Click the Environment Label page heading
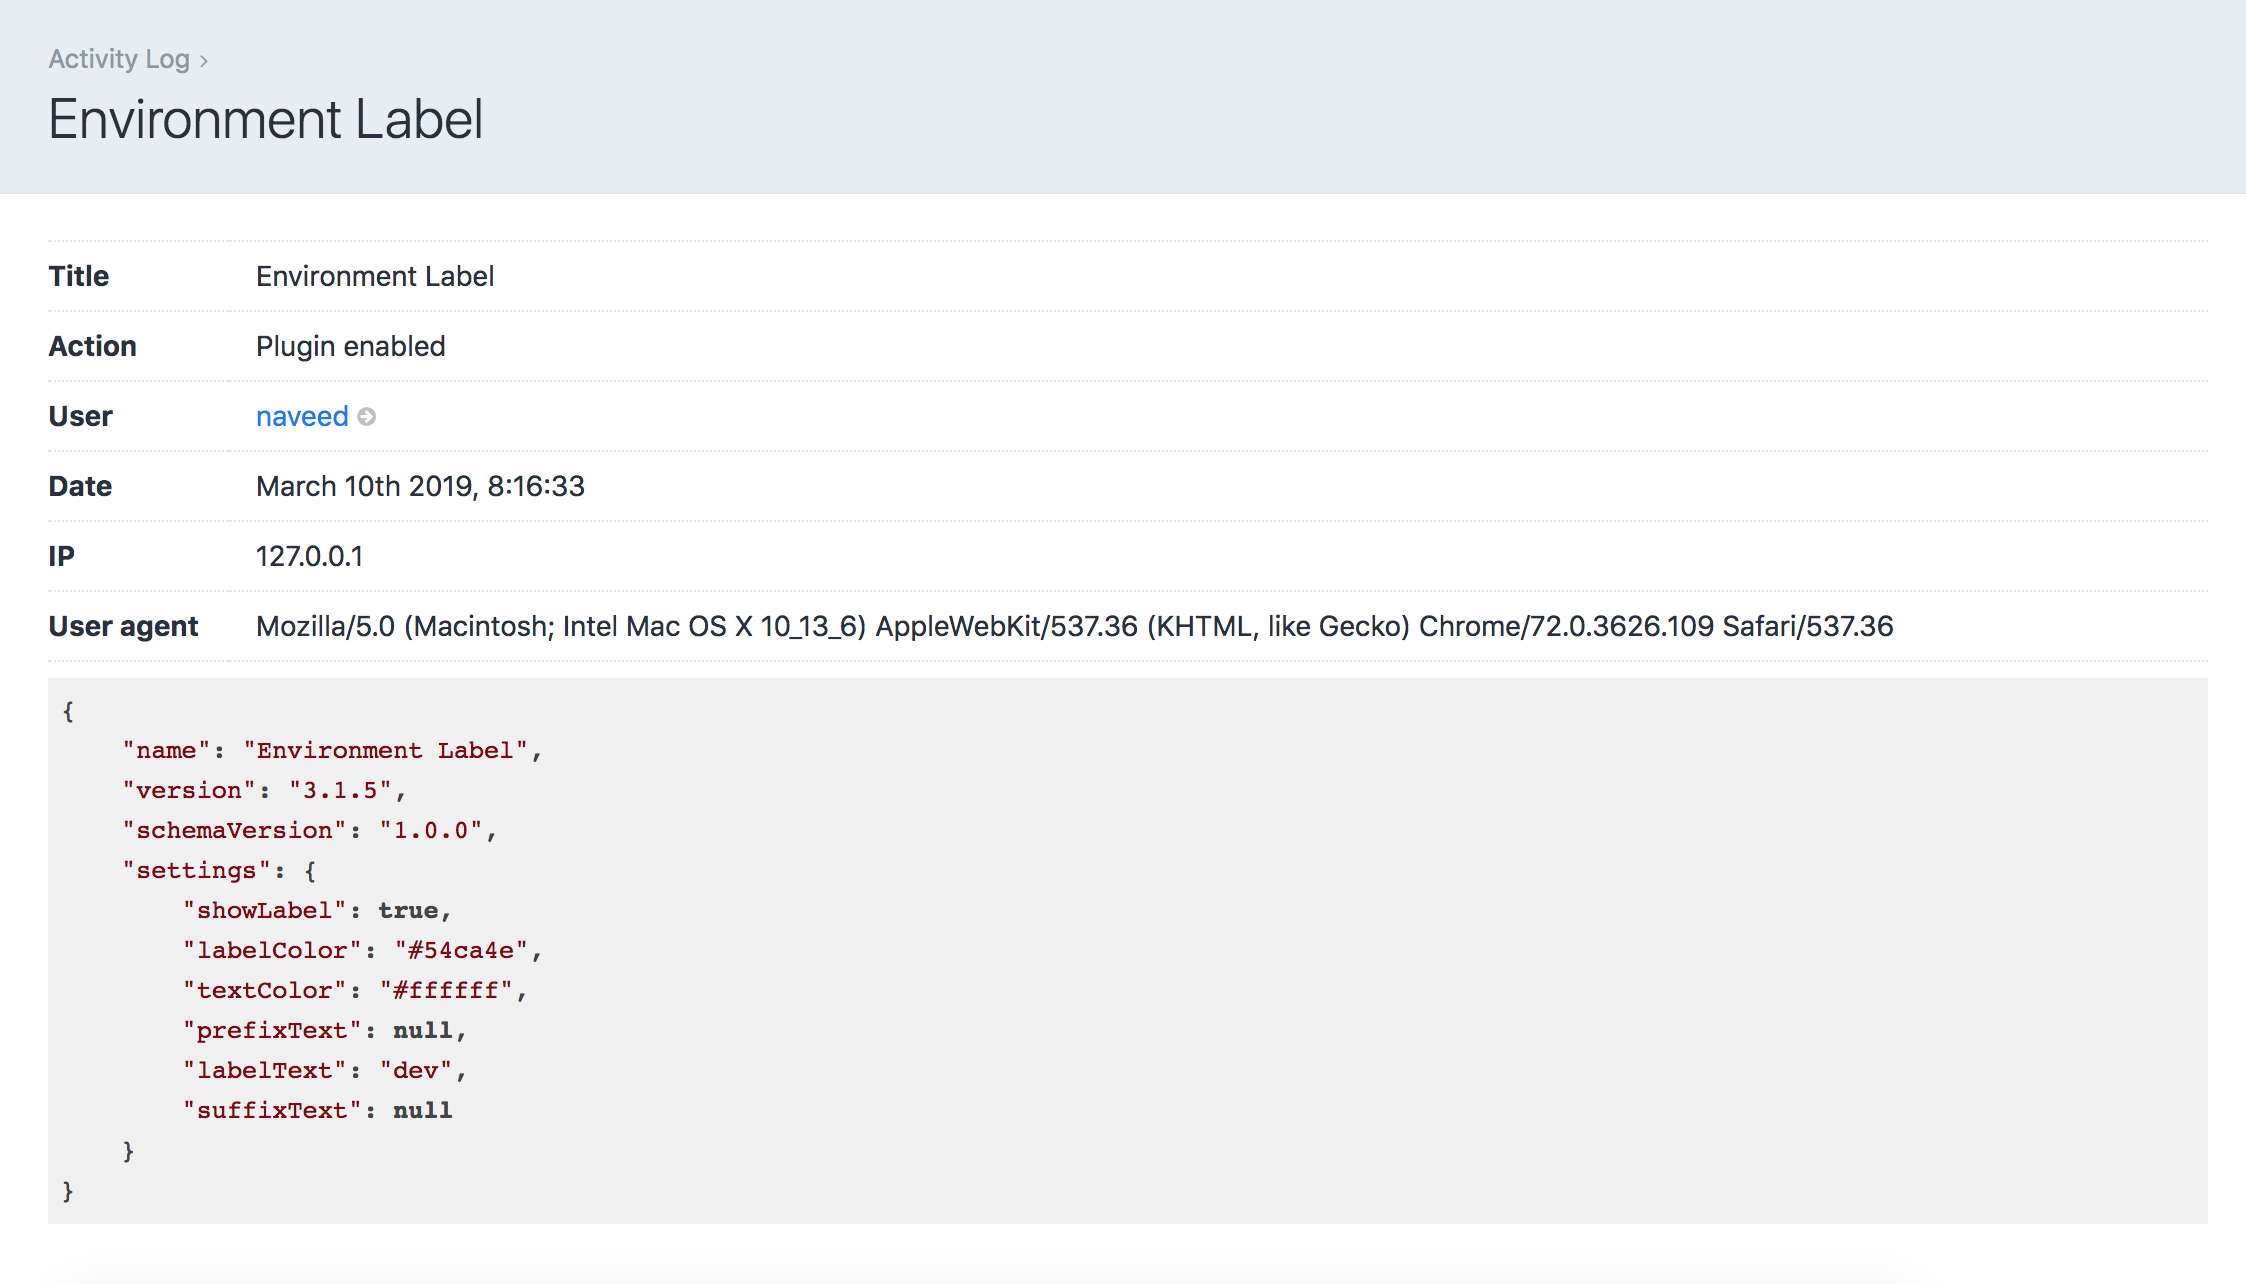This screenshot has width=2246, height=1284. 266,120
